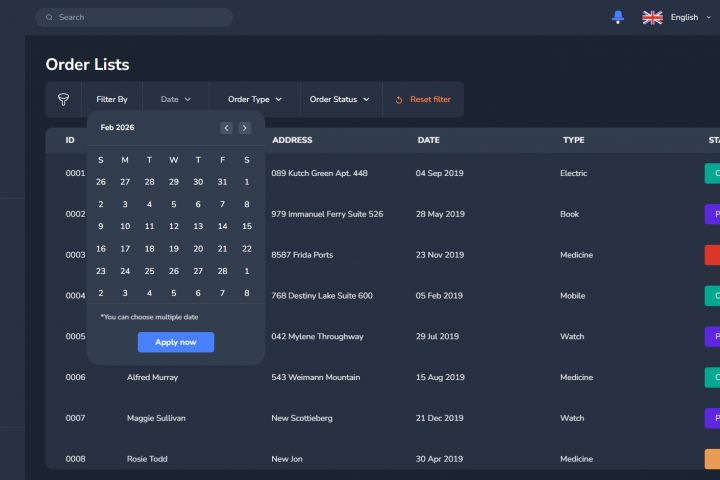This screenshot has height=480, width=720.
Task: Select February 16 in calendar
Action: (x=101, y=248)
